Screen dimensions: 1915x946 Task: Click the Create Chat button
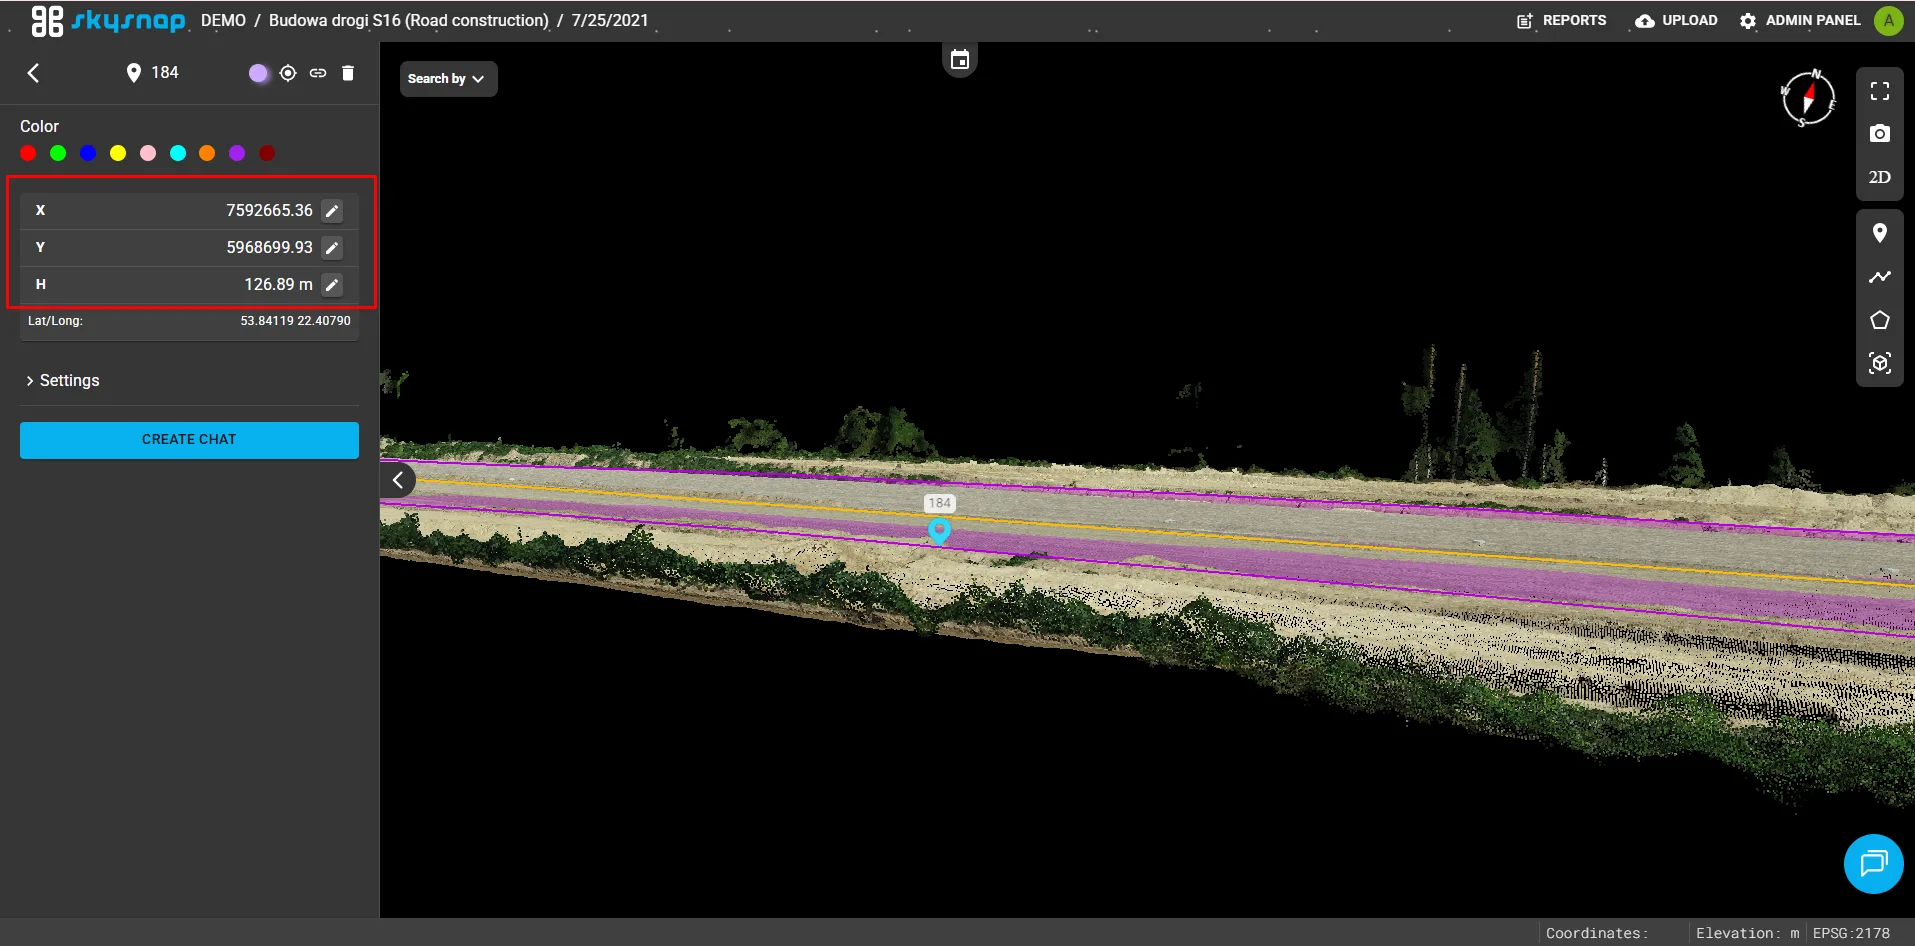click(189, 440)
